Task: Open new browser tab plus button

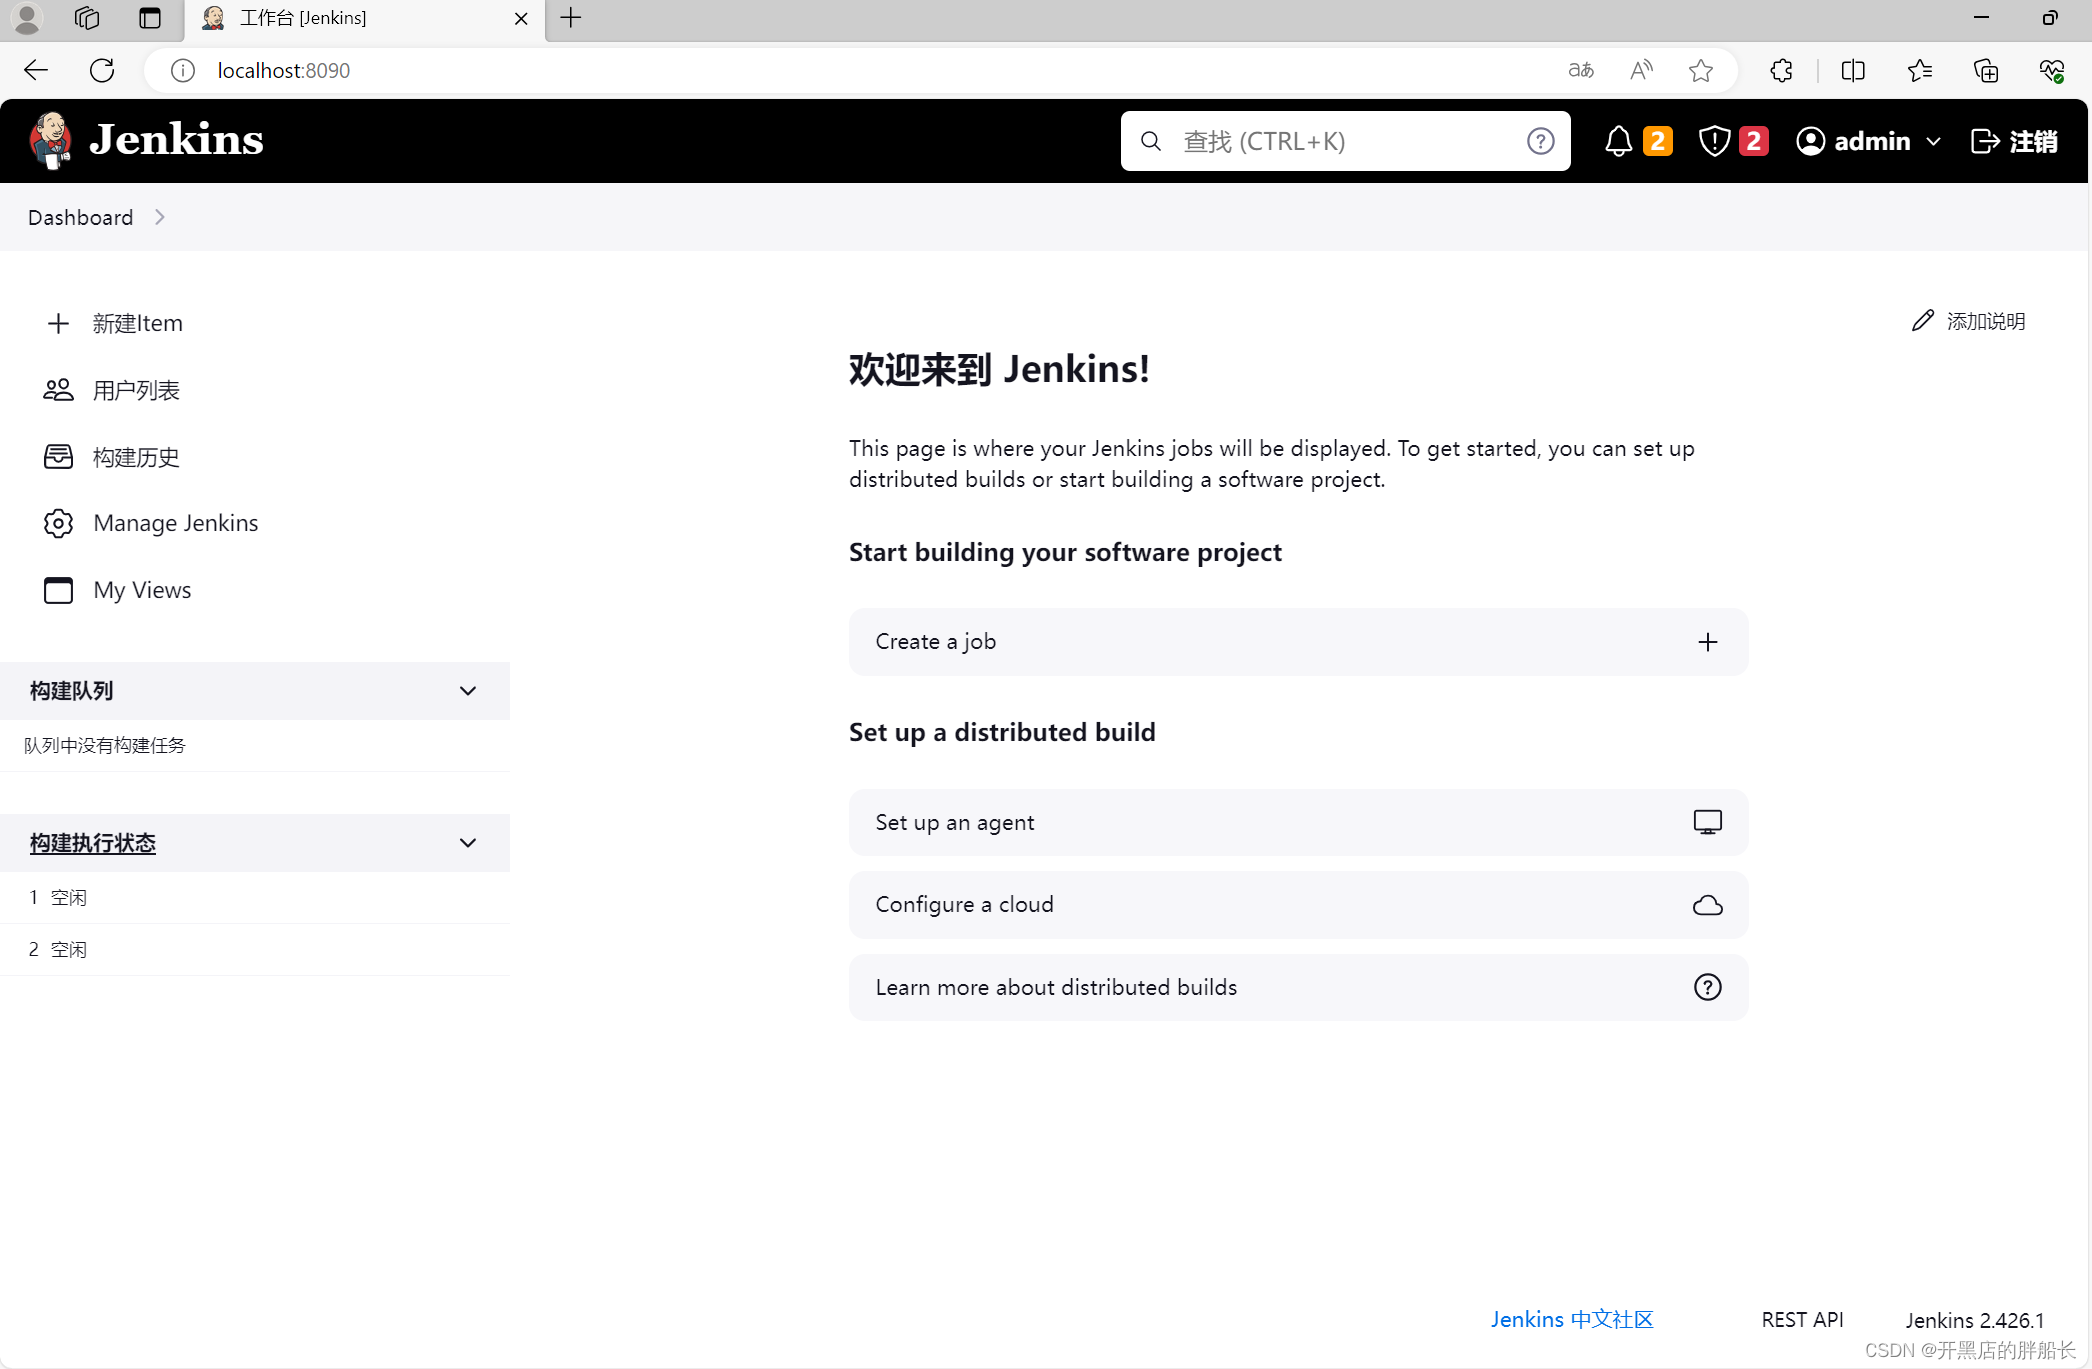Action: tap(571, 18)
